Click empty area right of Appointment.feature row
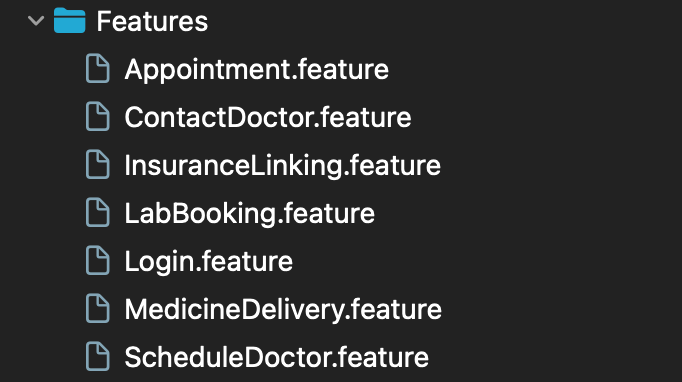This screenshot has width=682, height=382. 535,69
